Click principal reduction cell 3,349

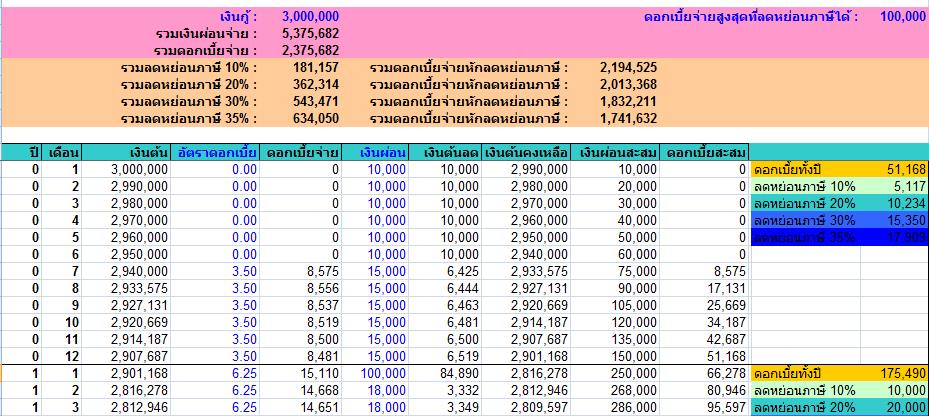(x=446, y=408)
